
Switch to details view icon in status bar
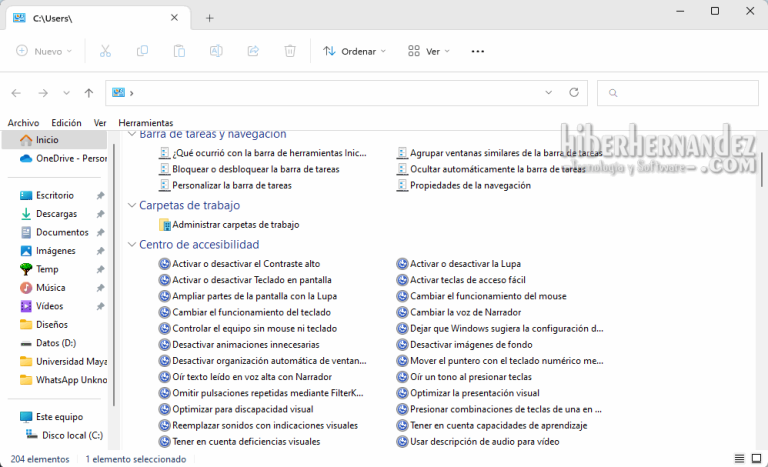739,459
